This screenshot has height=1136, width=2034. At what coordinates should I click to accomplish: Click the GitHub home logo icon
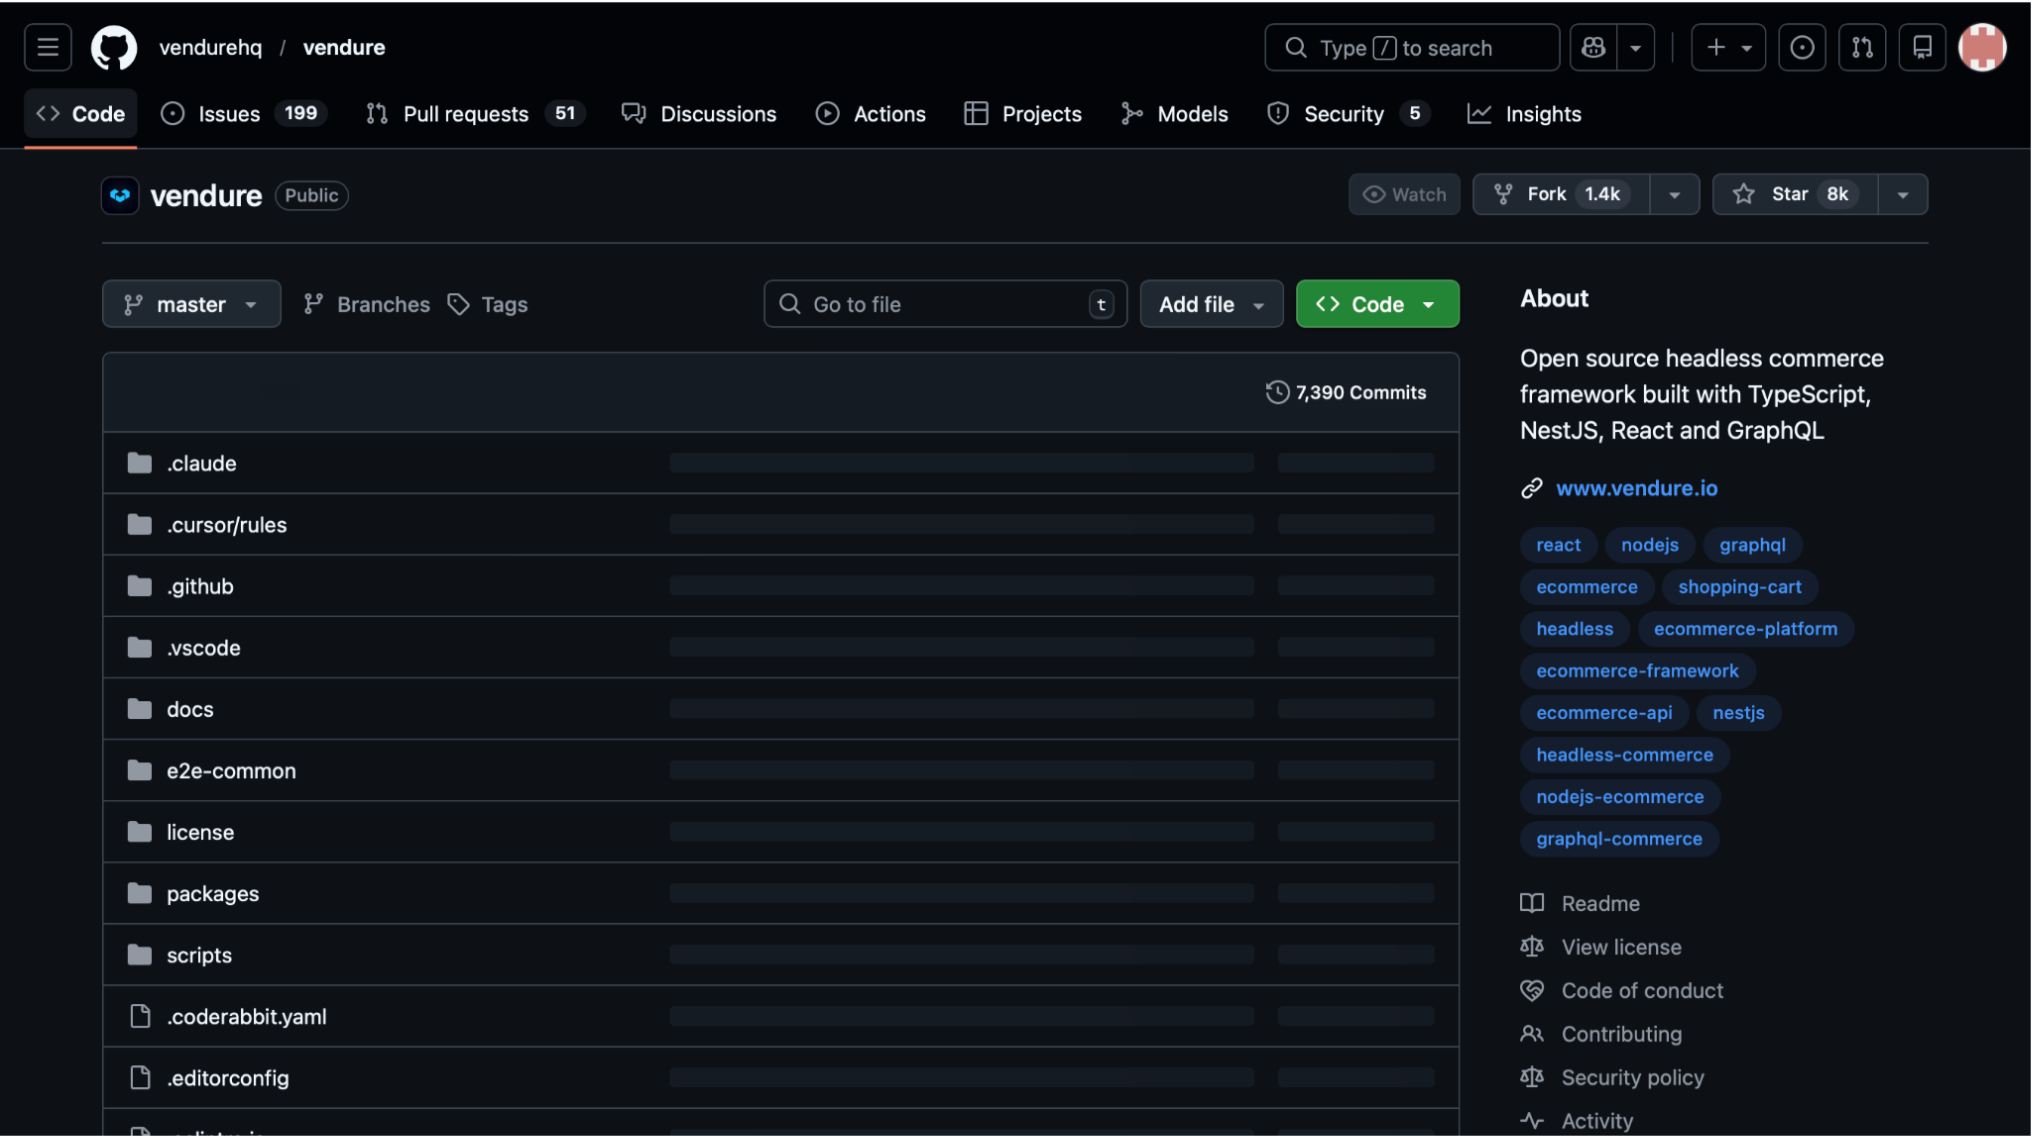pyautogui.click(x=114, y=47)
